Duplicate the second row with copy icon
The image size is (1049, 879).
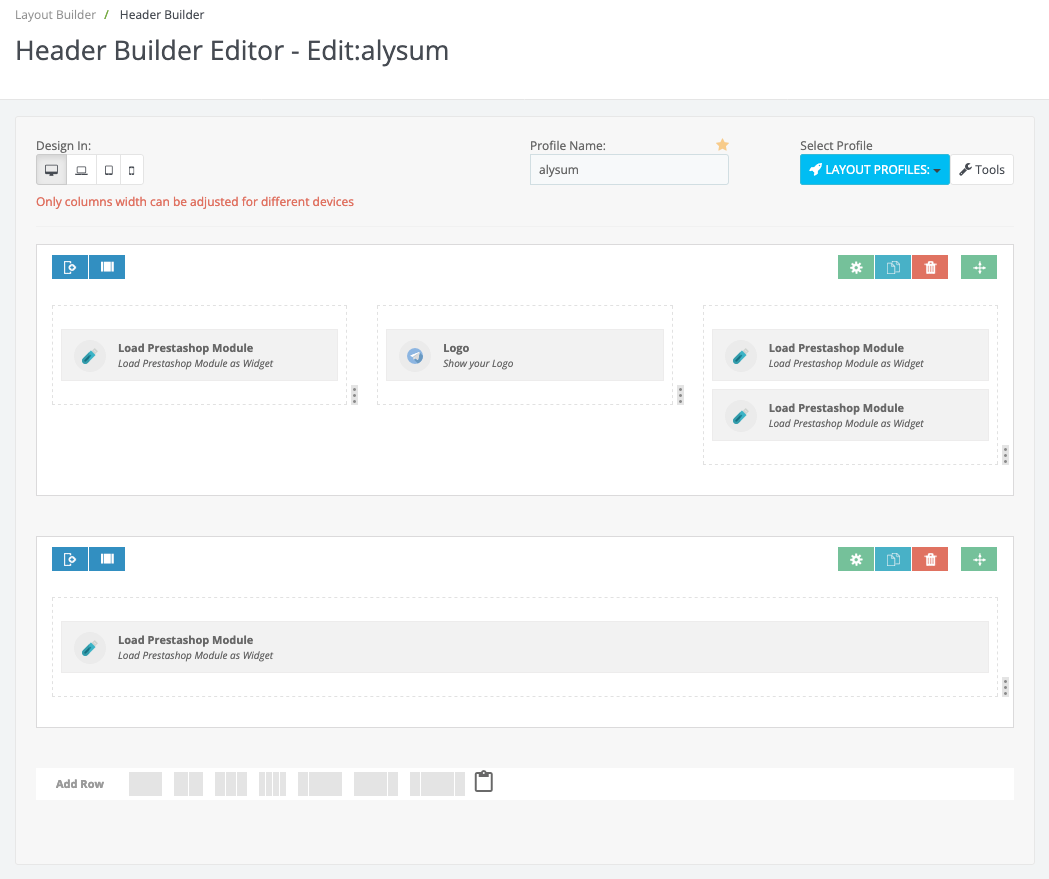tap(893, 559)
